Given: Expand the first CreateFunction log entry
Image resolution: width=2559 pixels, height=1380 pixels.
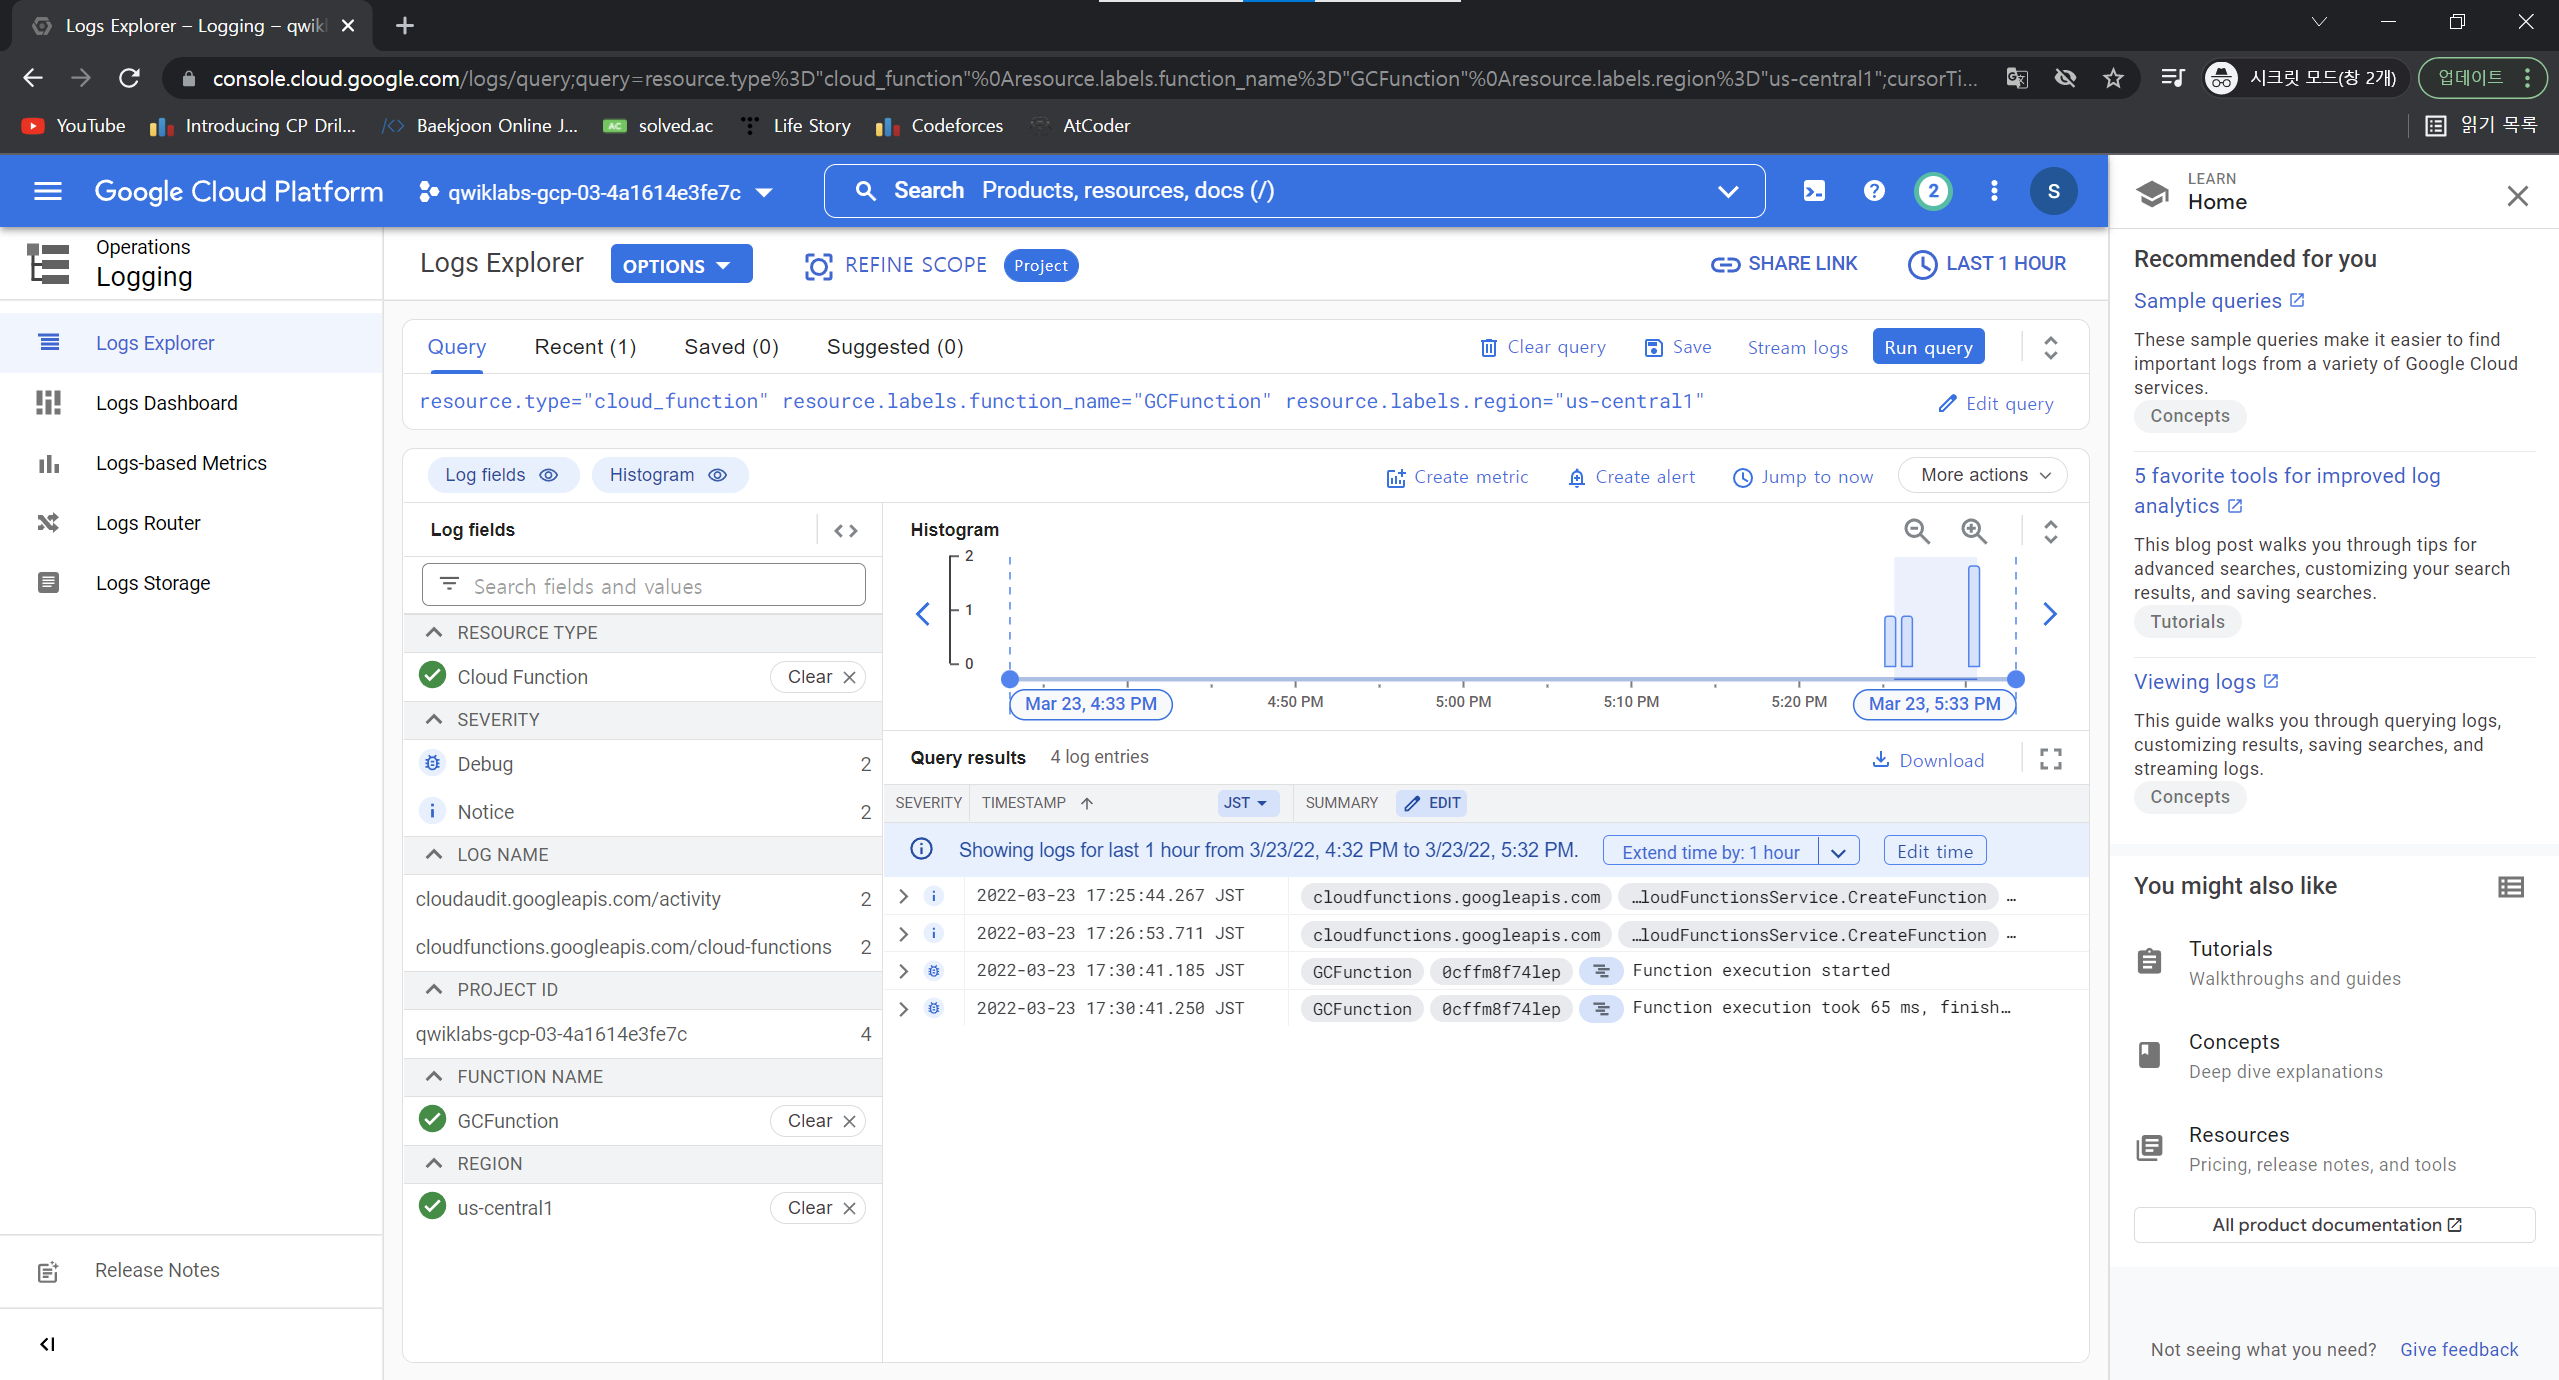Looking at the screenshot, I should pyautogui.click(x=904, y=896).
